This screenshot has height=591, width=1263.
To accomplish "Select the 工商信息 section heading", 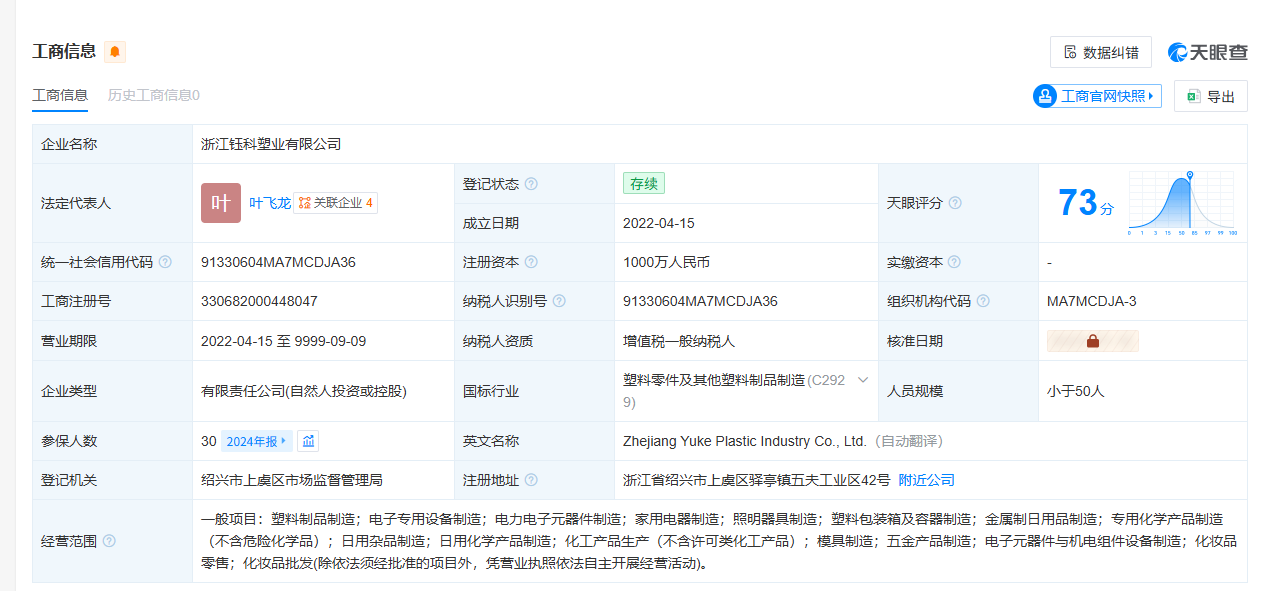I will coord(64,52).
